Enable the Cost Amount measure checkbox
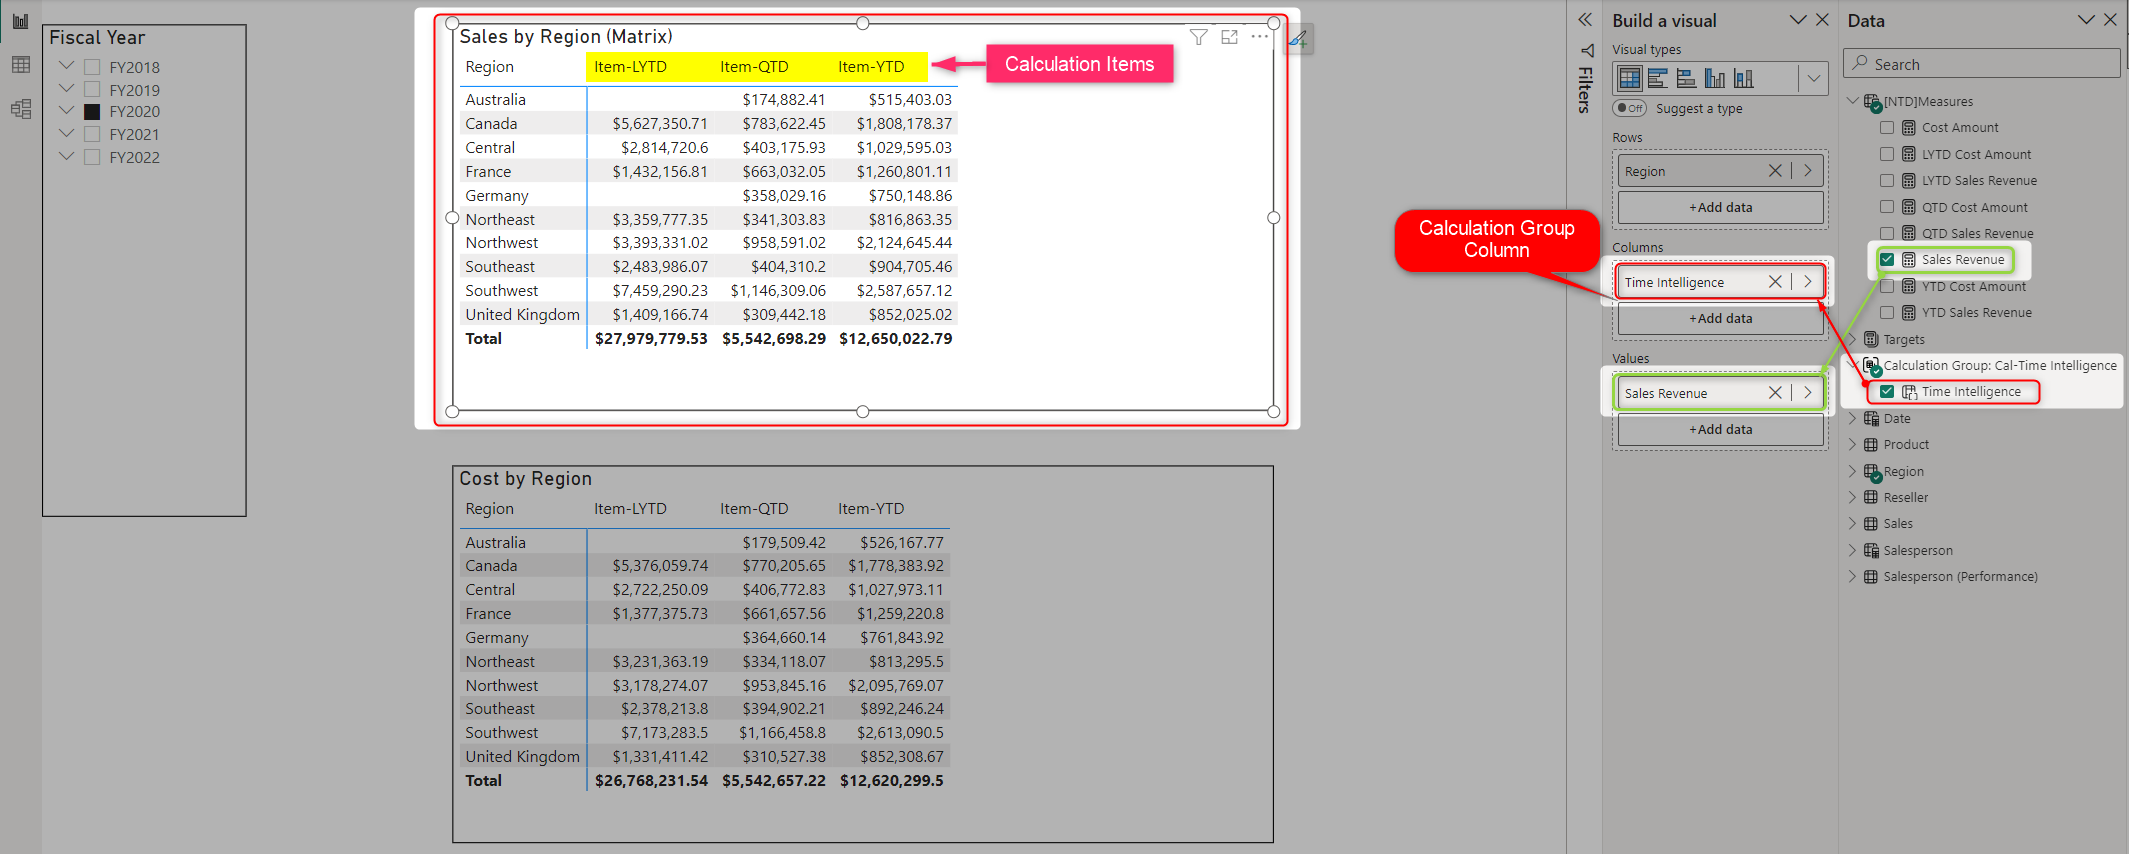The height and width of the screenshot is (854, 2129). tap(1887, 127)
